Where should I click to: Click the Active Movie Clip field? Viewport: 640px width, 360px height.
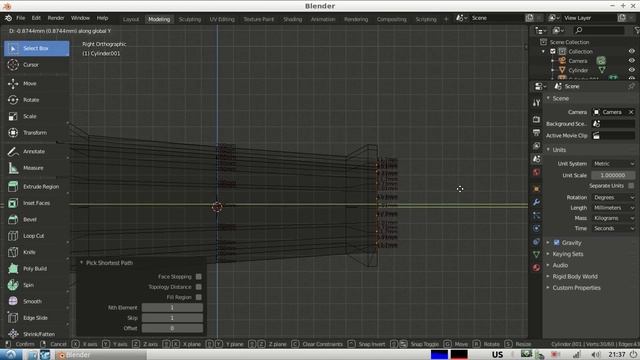coord(613,136)
